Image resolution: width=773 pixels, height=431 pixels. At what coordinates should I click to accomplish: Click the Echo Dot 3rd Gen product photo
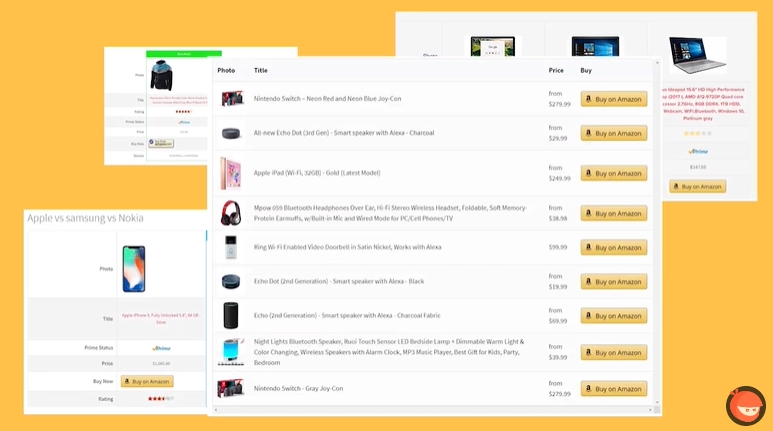pos(231,133)
